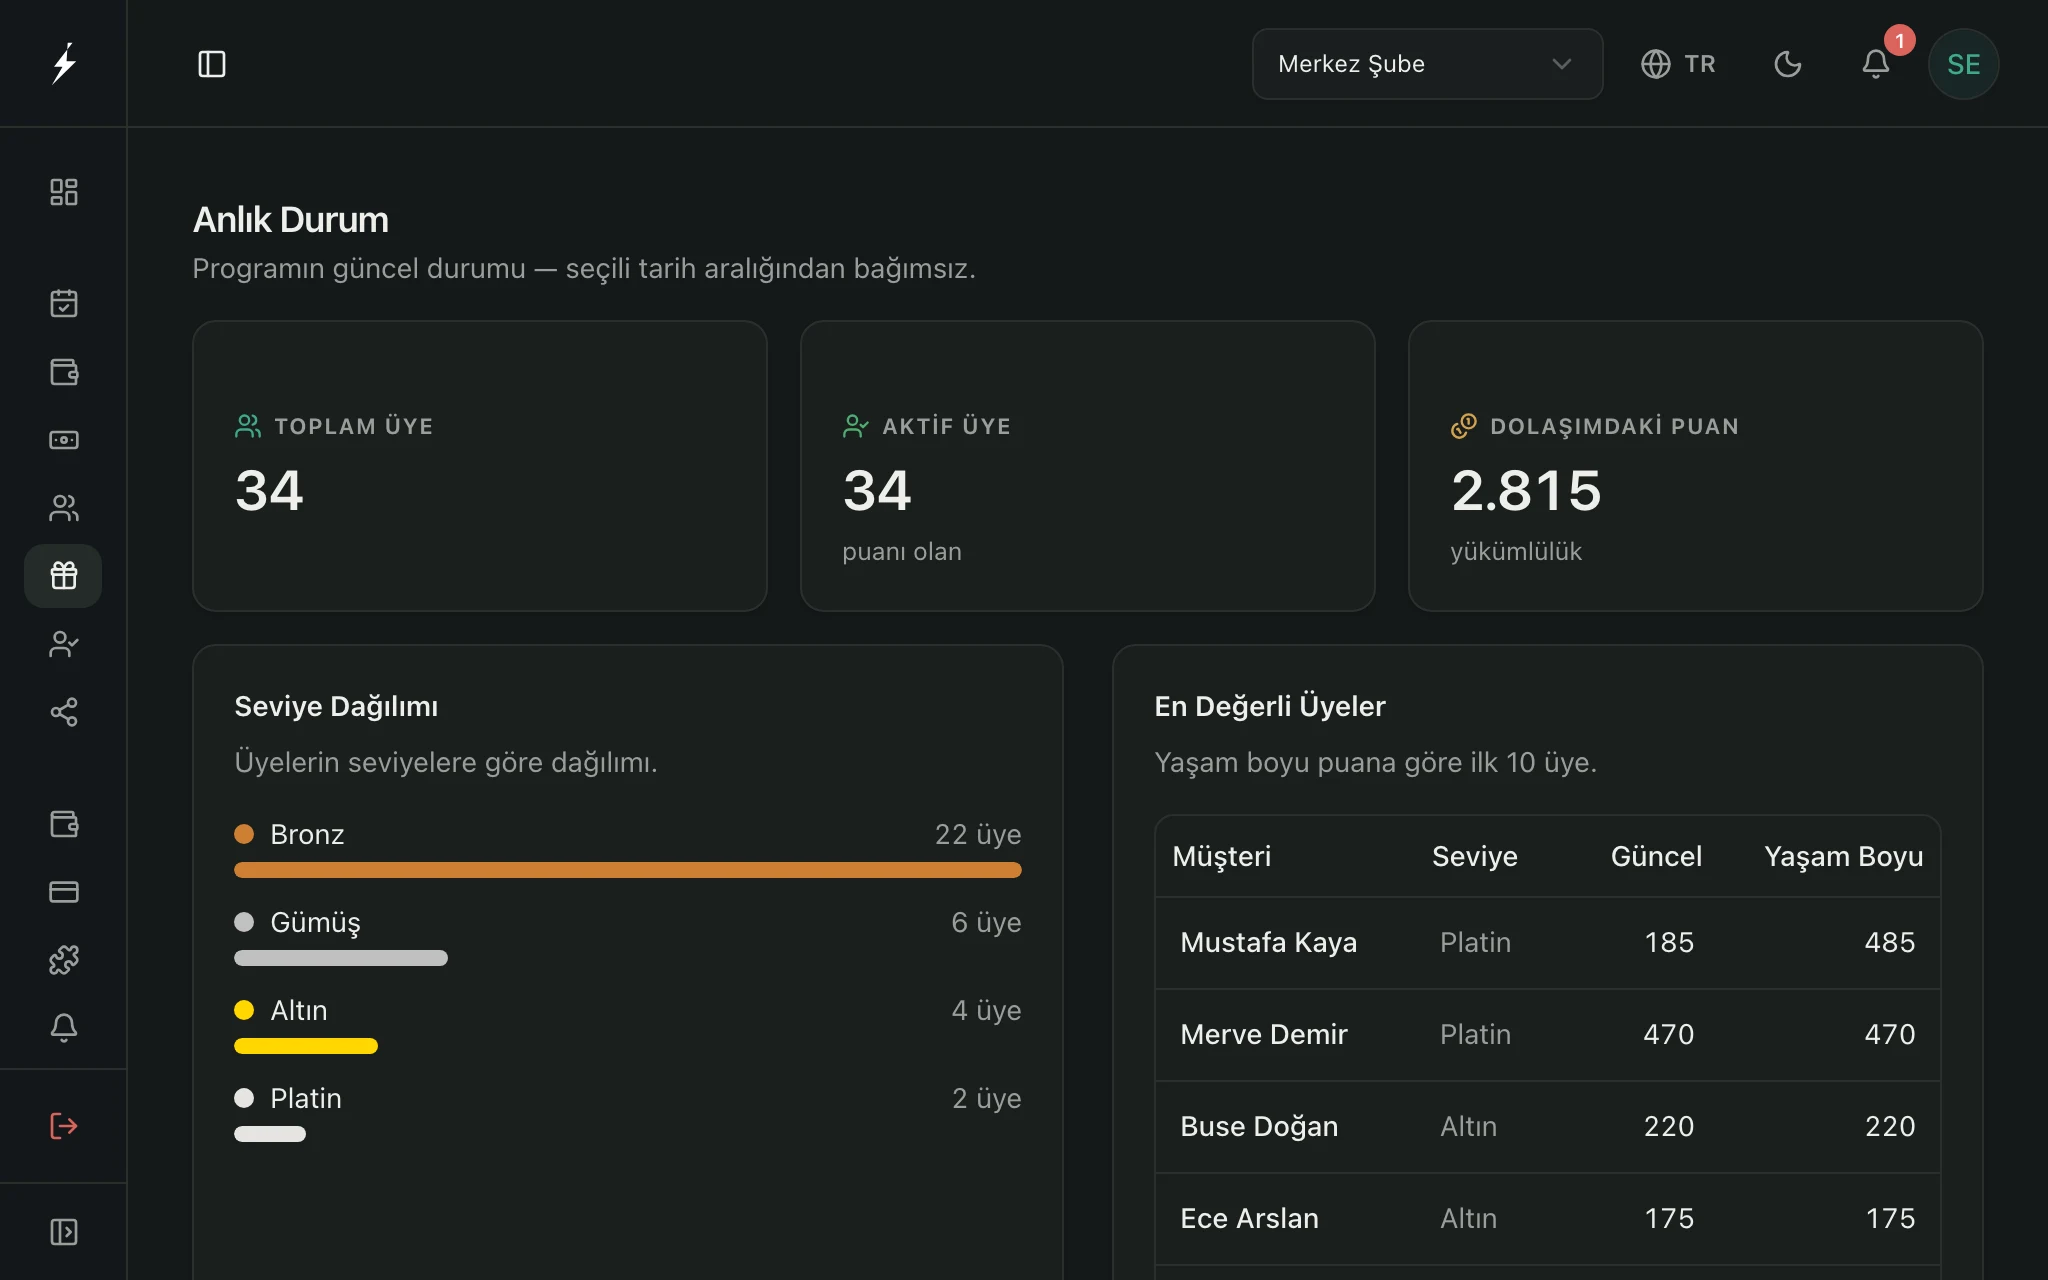Click the Güncel column header

(x=1656, y=857)
